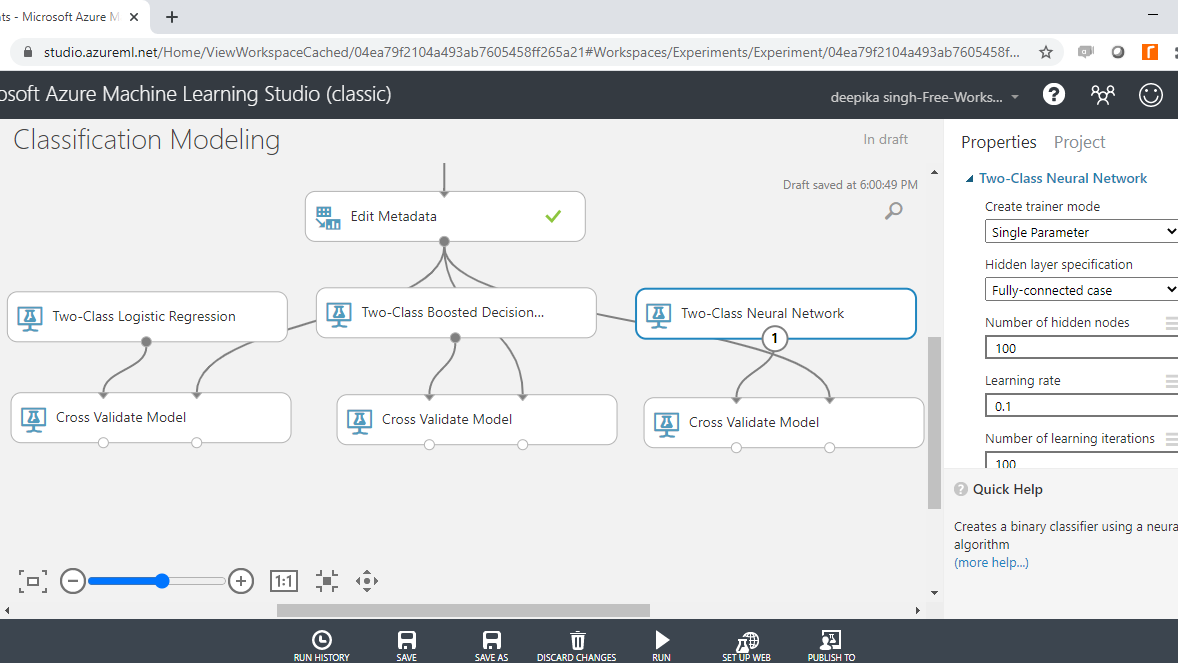The height and width of the screenshot is (663, 1178).
Task: Reset zoom to actual size 1:1
Action: pyautogui.click(x=284, y=581)
